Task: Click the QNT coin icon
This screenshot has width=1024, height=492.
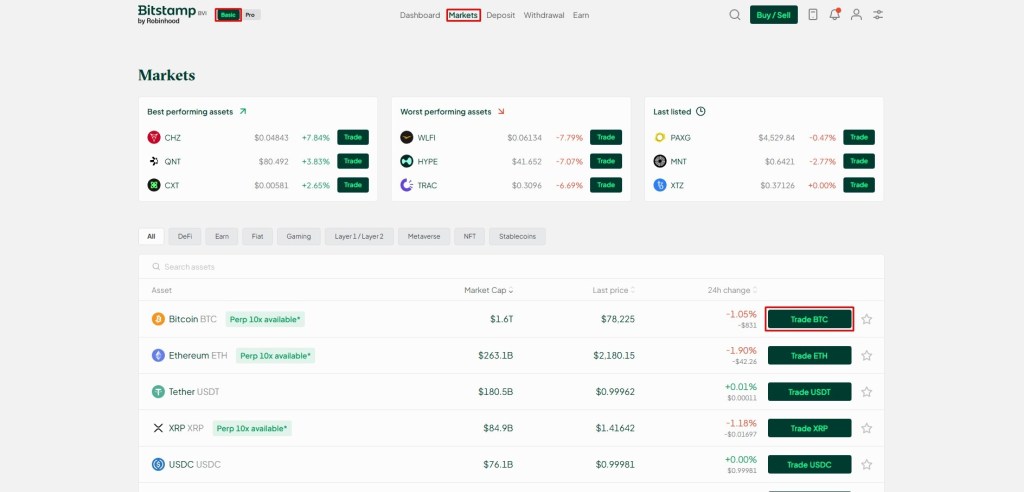Action: (154, 161)
